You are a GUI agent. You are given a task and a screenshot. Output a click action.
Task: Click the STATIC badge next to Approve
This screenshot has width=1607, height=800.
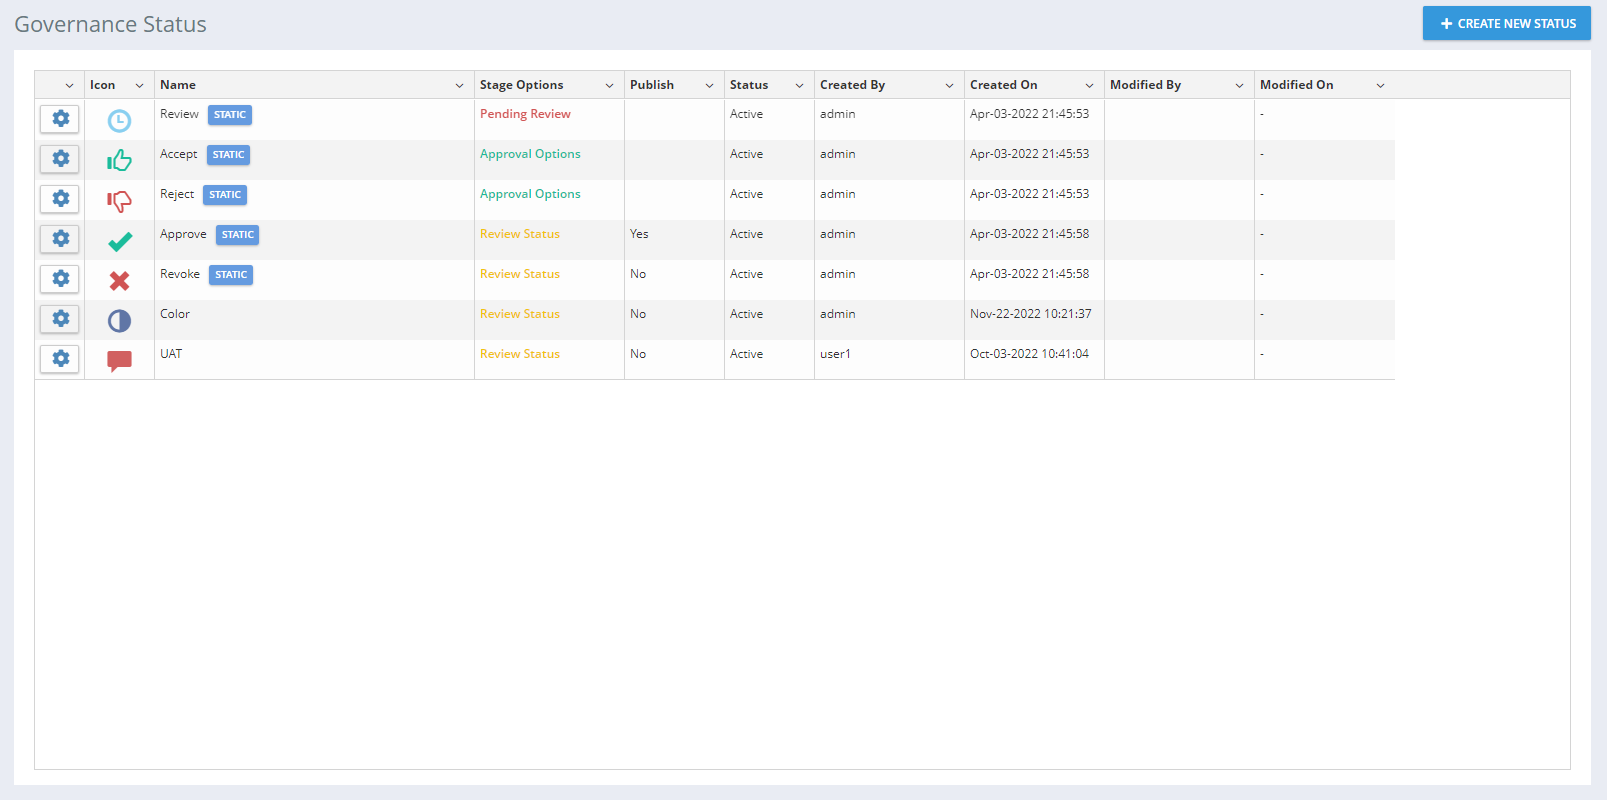(x=237, y=235)
